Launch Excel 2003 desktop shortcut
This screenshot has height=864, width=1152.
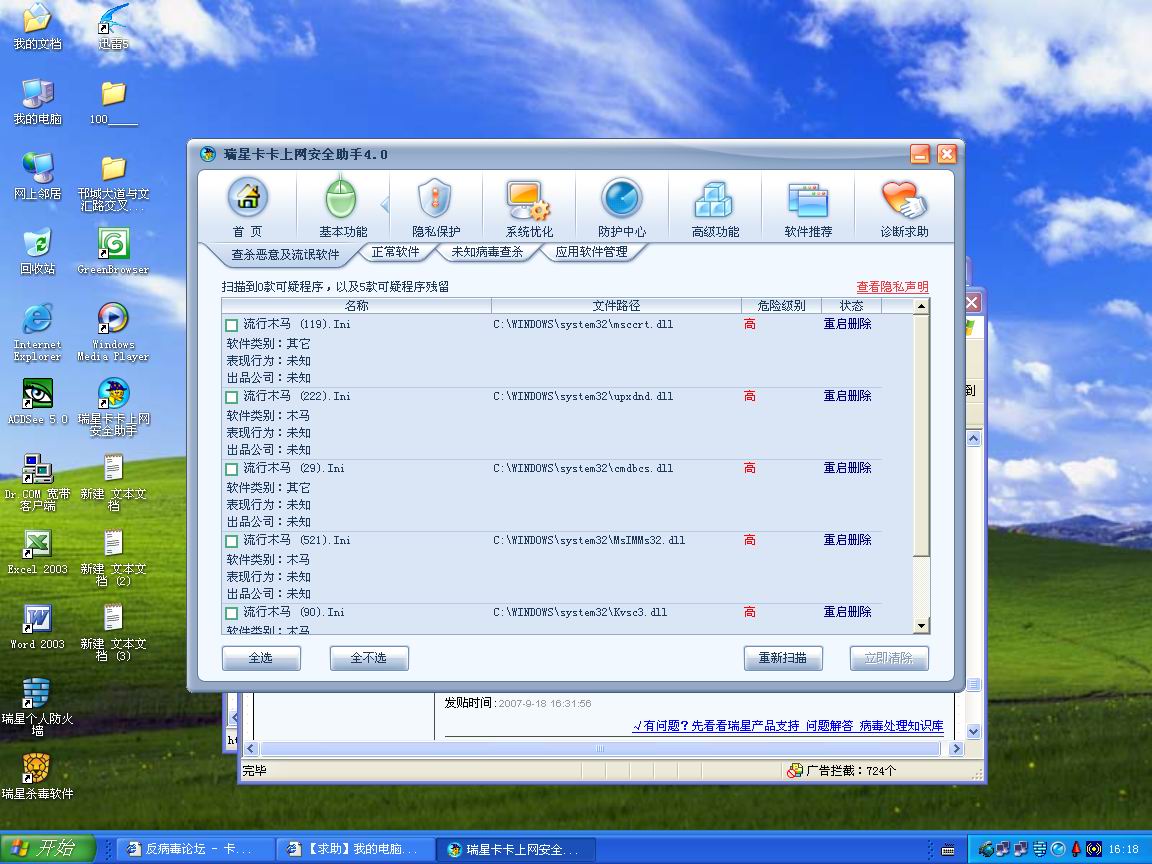pyautogui.click(x=37, y=552)
